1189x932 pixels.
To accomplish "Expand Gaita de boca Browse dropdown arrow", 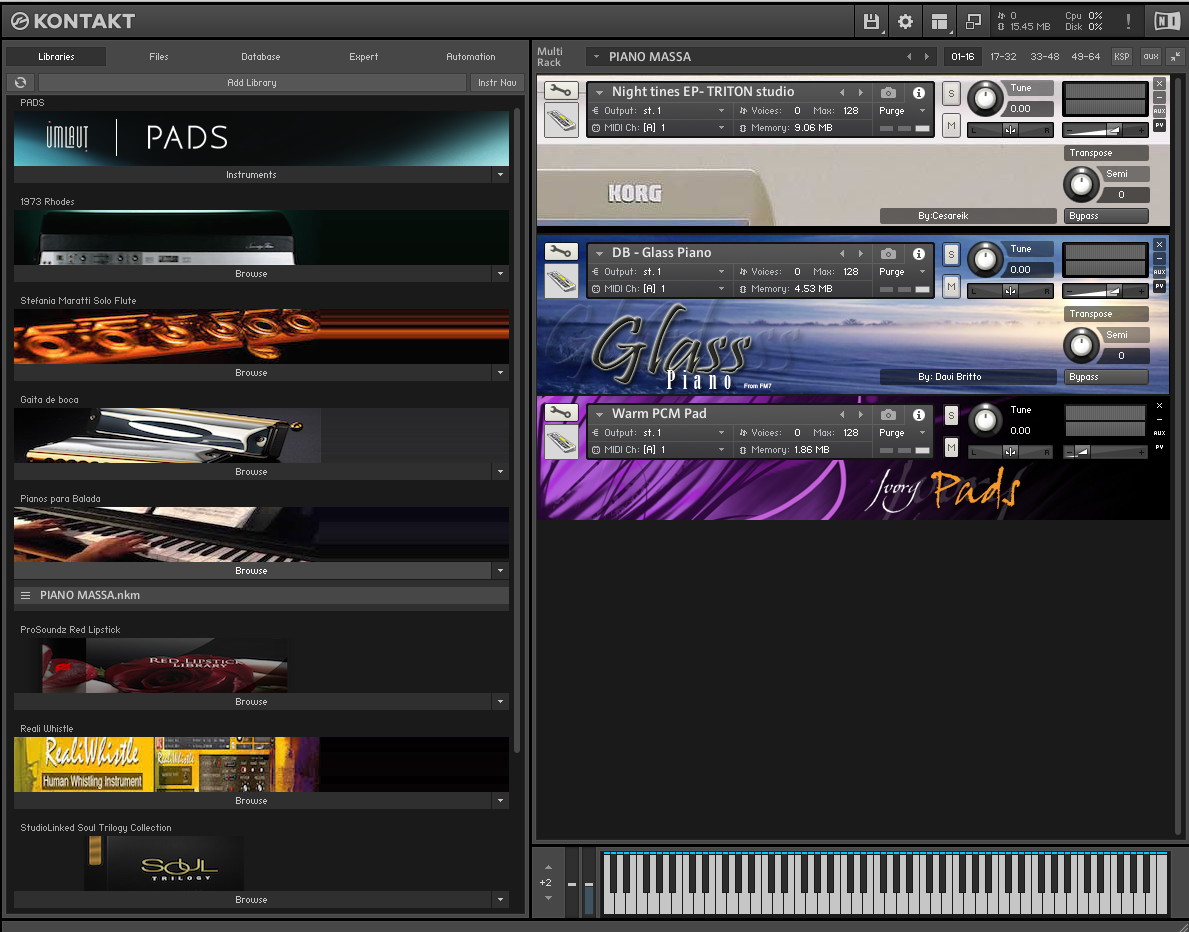I will coord(500,472).
